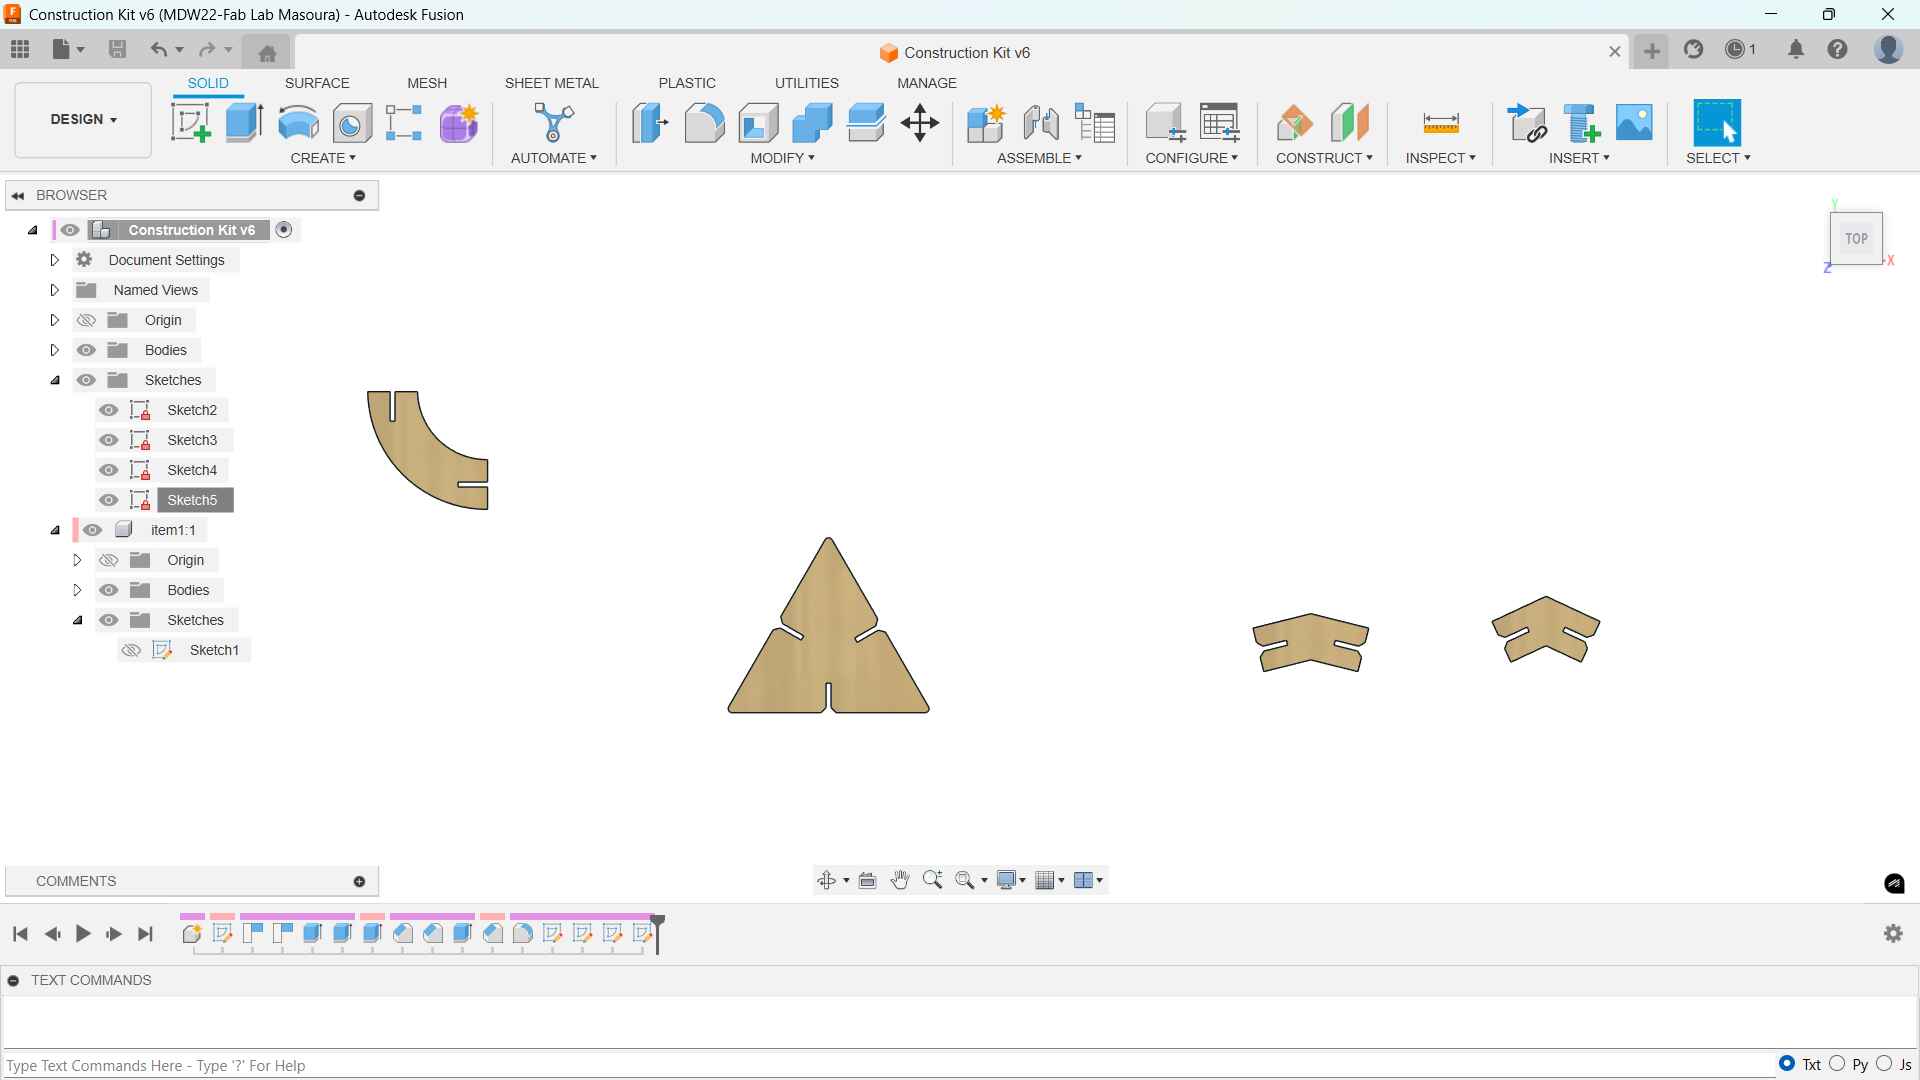Jump to the timeline end
Screen dimensions: 1920x1080
[146, 933]
